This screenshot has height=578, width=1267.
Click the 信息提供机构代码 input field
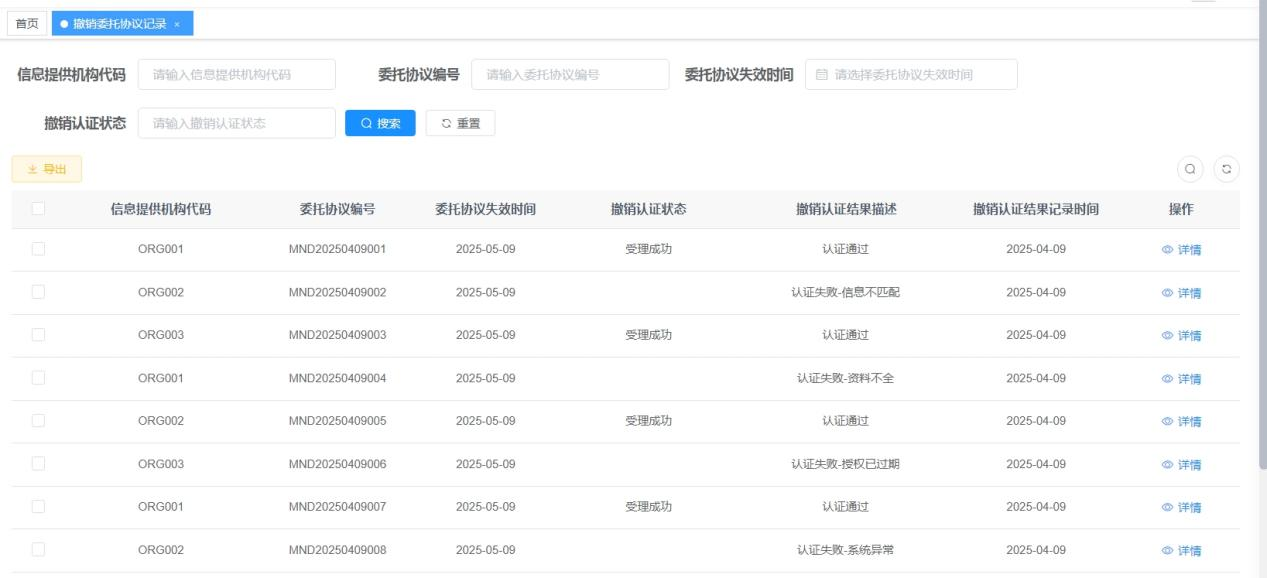(x=235, y=74)
